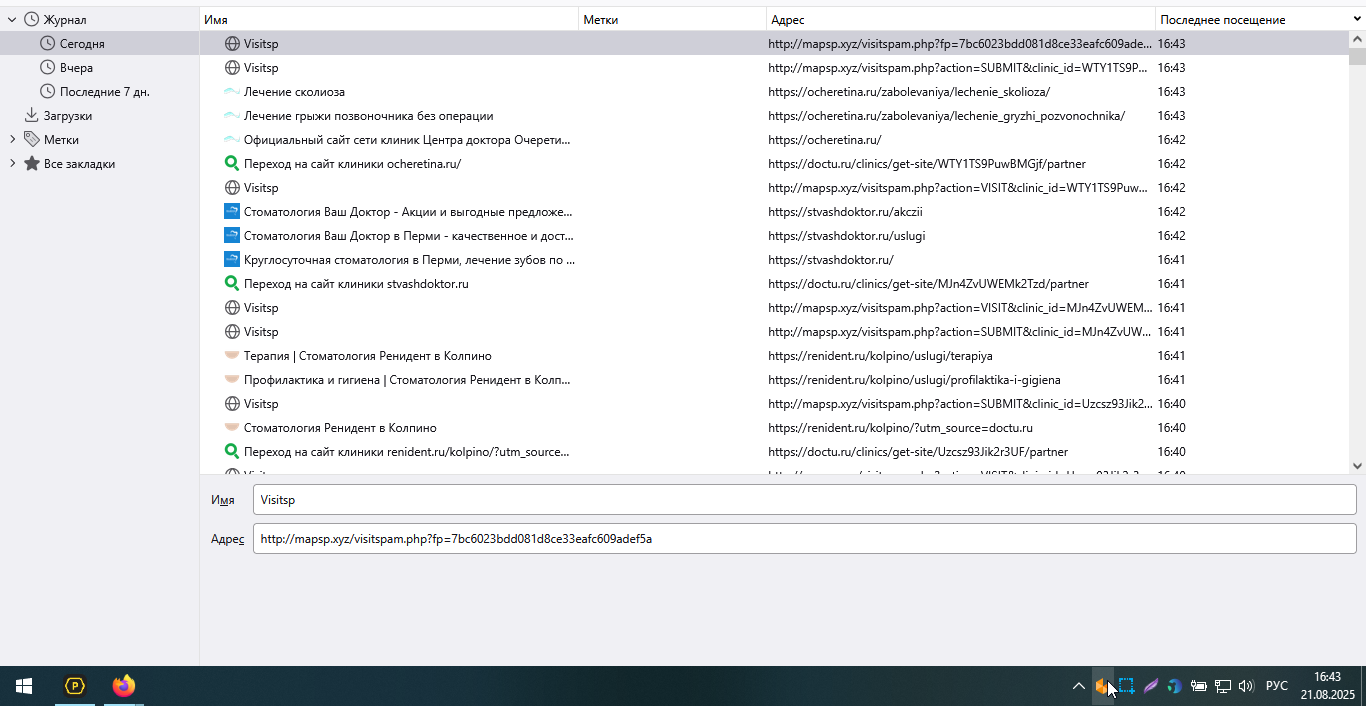
Task: Open the column picker at header's right edge
Action: [x=1356, y=19]
